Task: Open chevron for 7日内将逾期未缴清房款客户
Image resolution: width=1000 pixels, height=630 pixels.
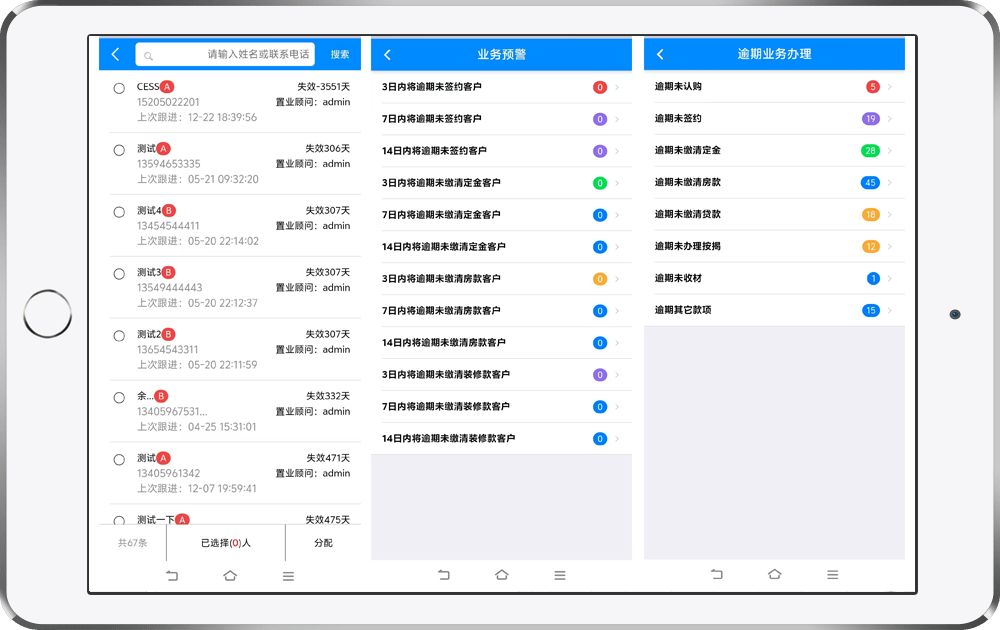Action: tap(617, 311)
